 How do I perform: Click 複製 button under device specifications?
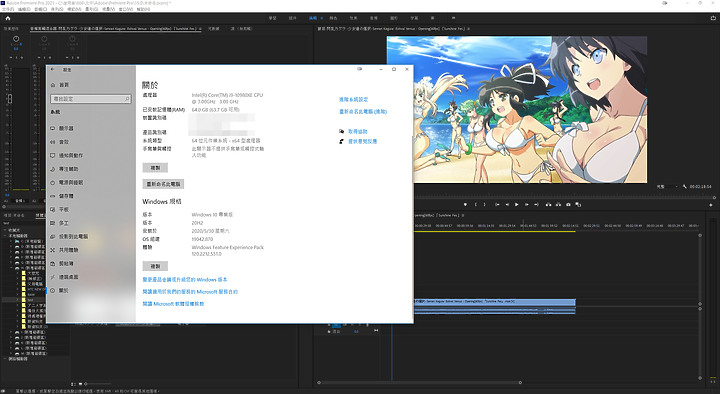click(155, 168)
